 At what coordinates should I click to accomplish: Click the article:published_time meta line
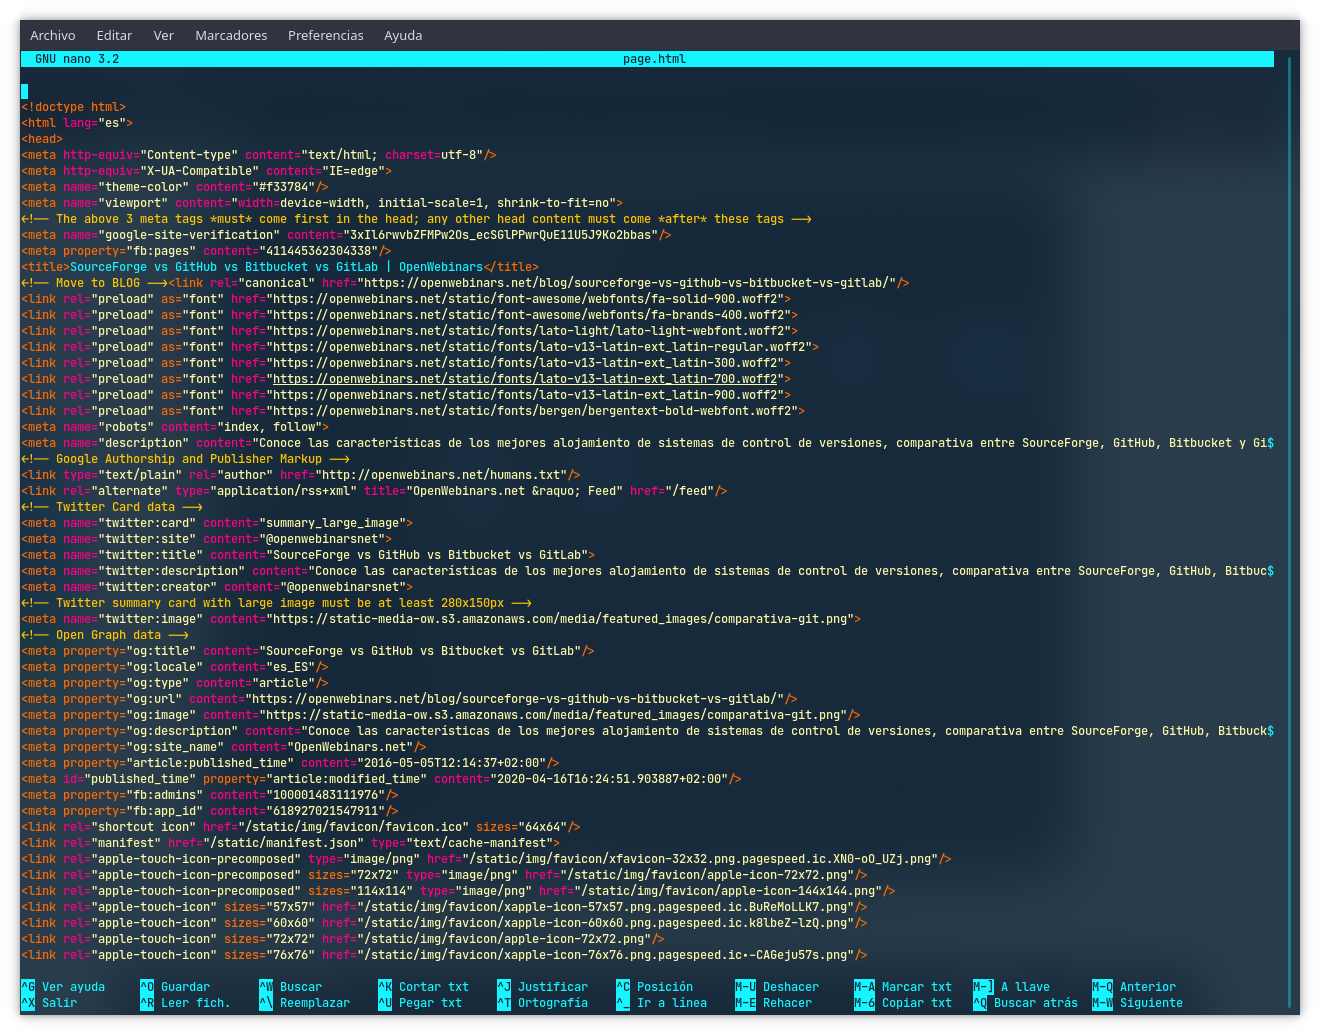click(x=290, y=763)
